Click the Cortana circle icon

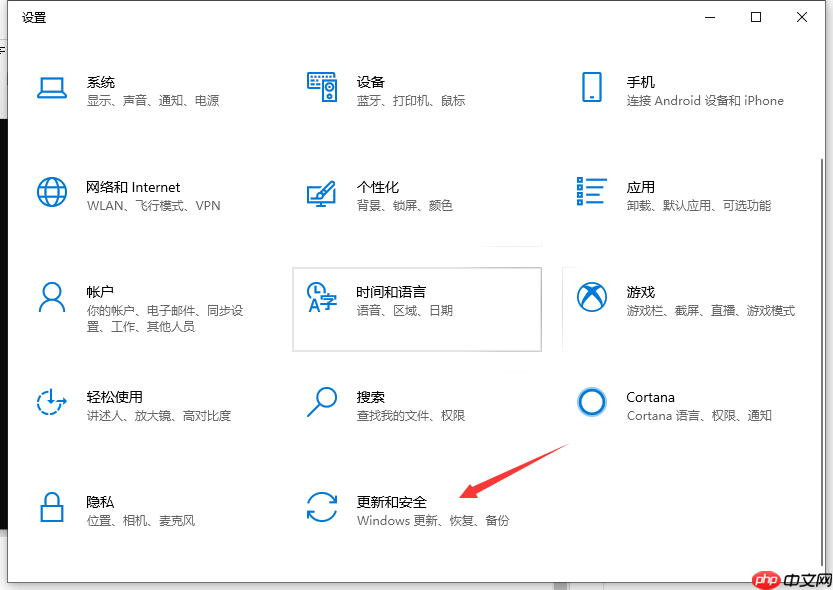click(x=592, y=402)
